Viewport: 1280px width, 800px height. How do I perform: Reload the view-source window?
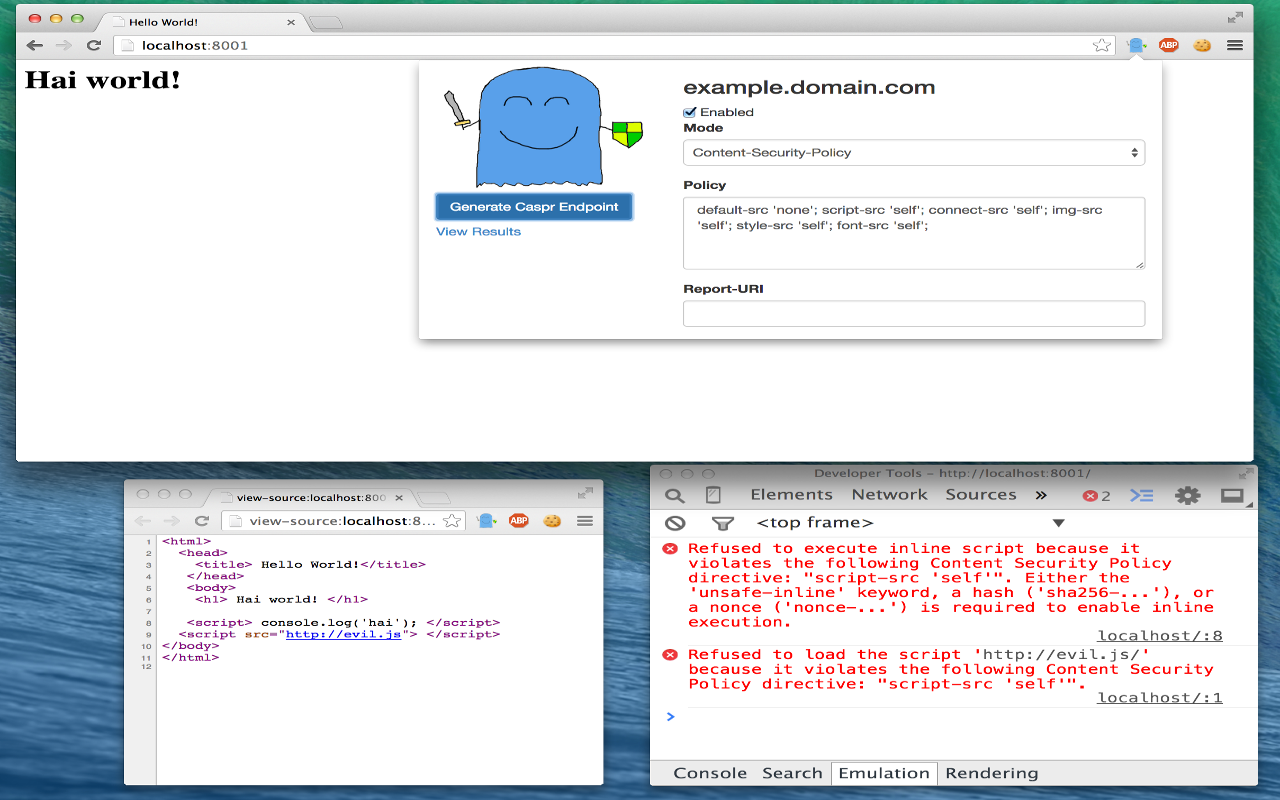click(x=202, y=521)
